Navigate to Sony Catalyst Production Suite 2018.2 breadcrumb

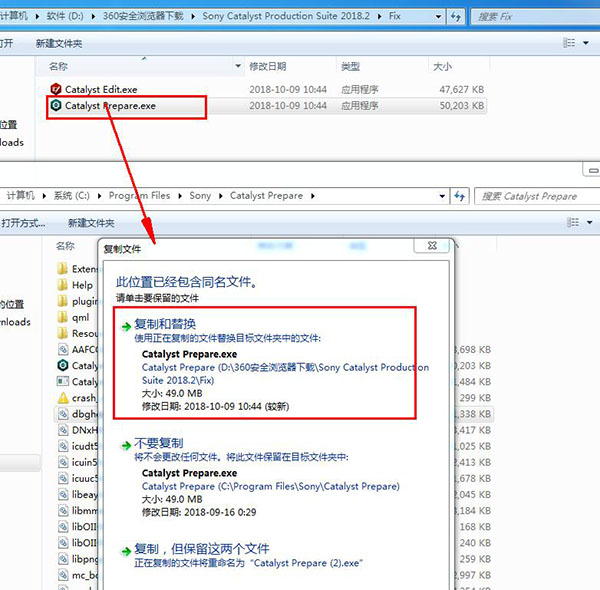coord(286,16)
